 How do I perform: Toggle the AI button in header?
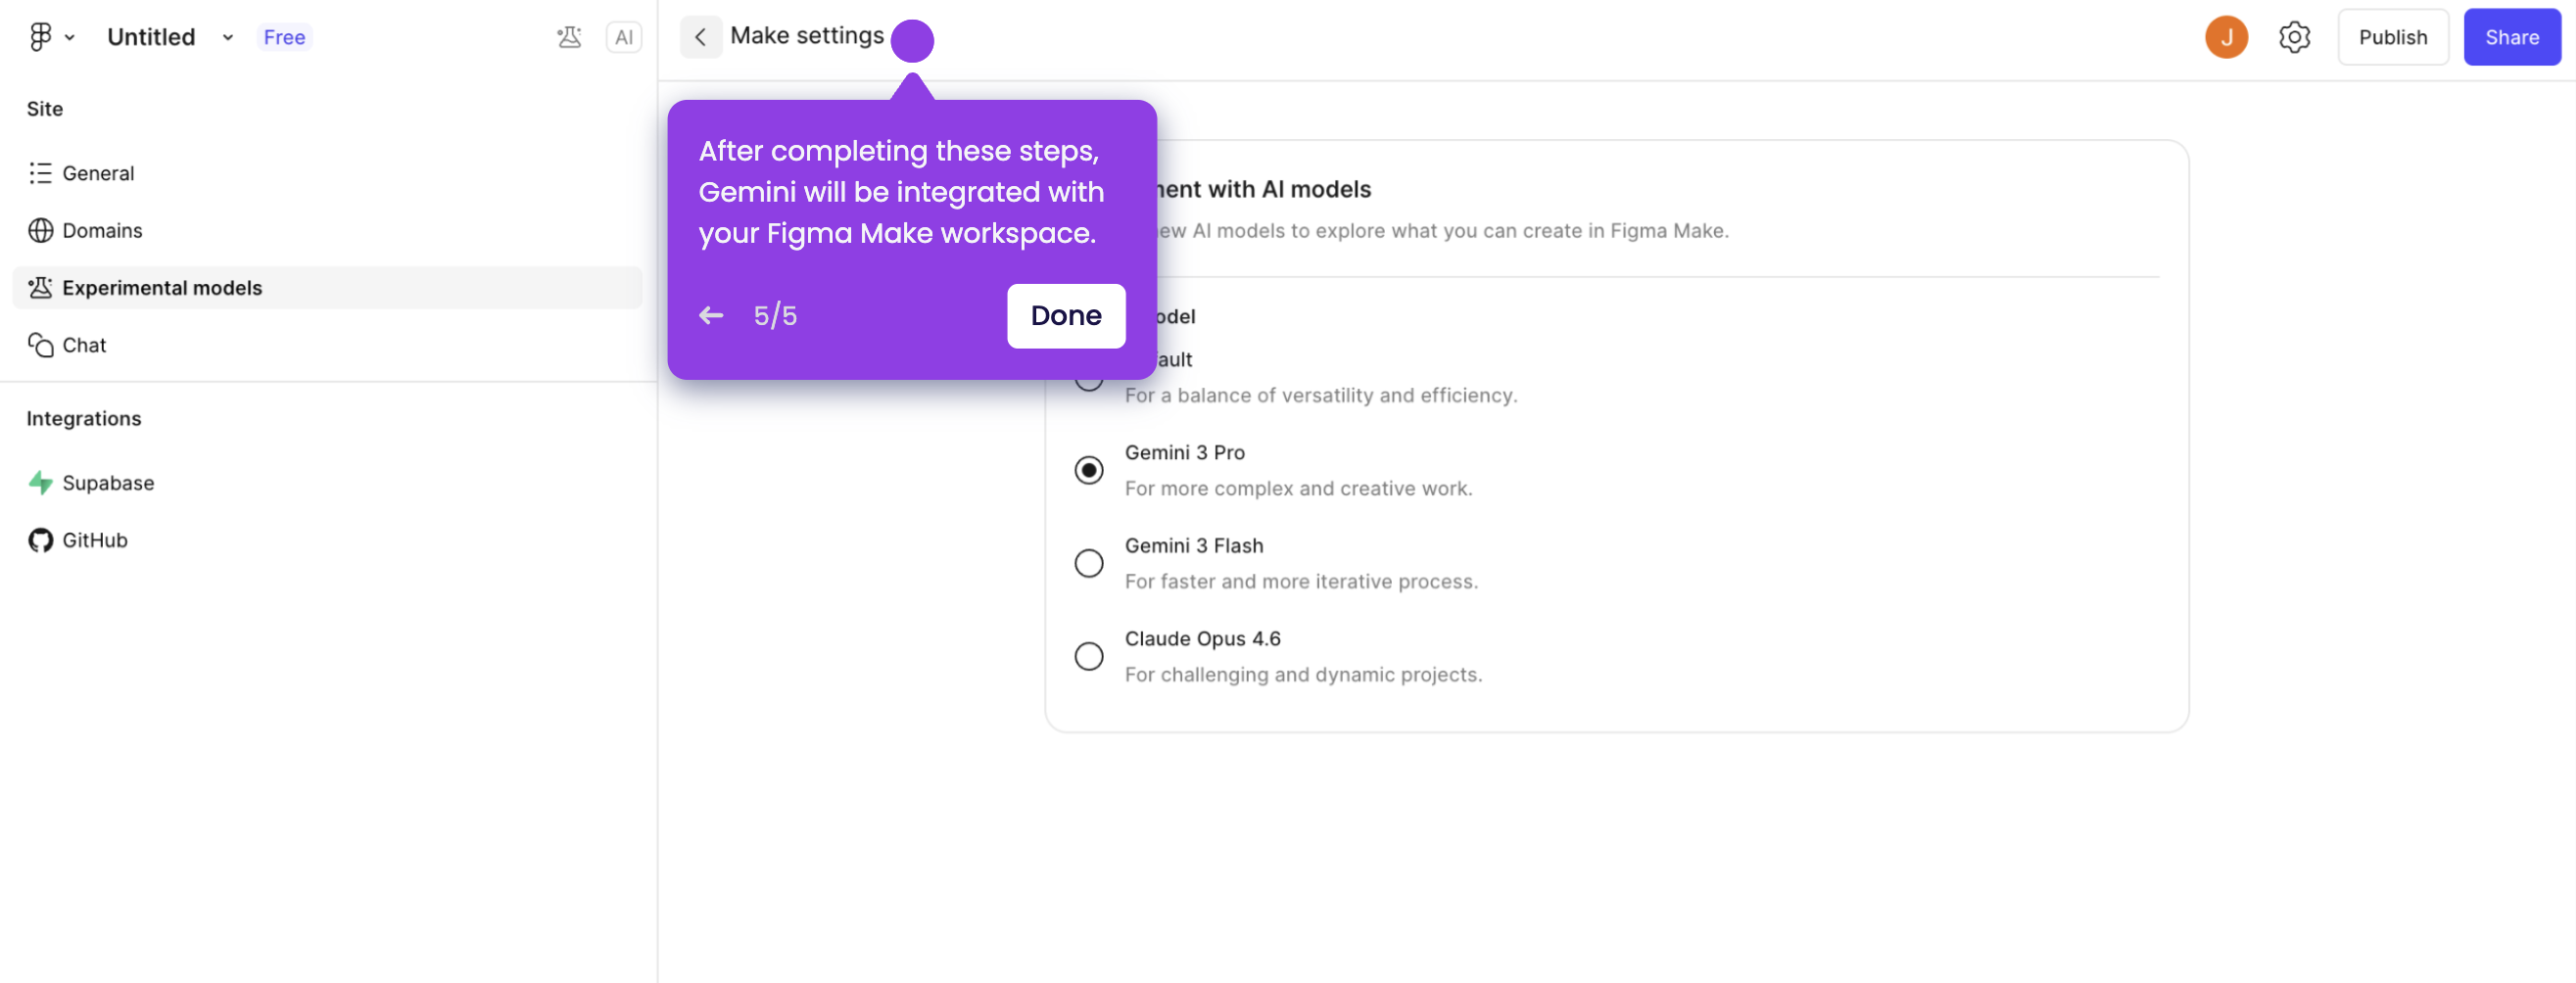[x=624, y=38]
